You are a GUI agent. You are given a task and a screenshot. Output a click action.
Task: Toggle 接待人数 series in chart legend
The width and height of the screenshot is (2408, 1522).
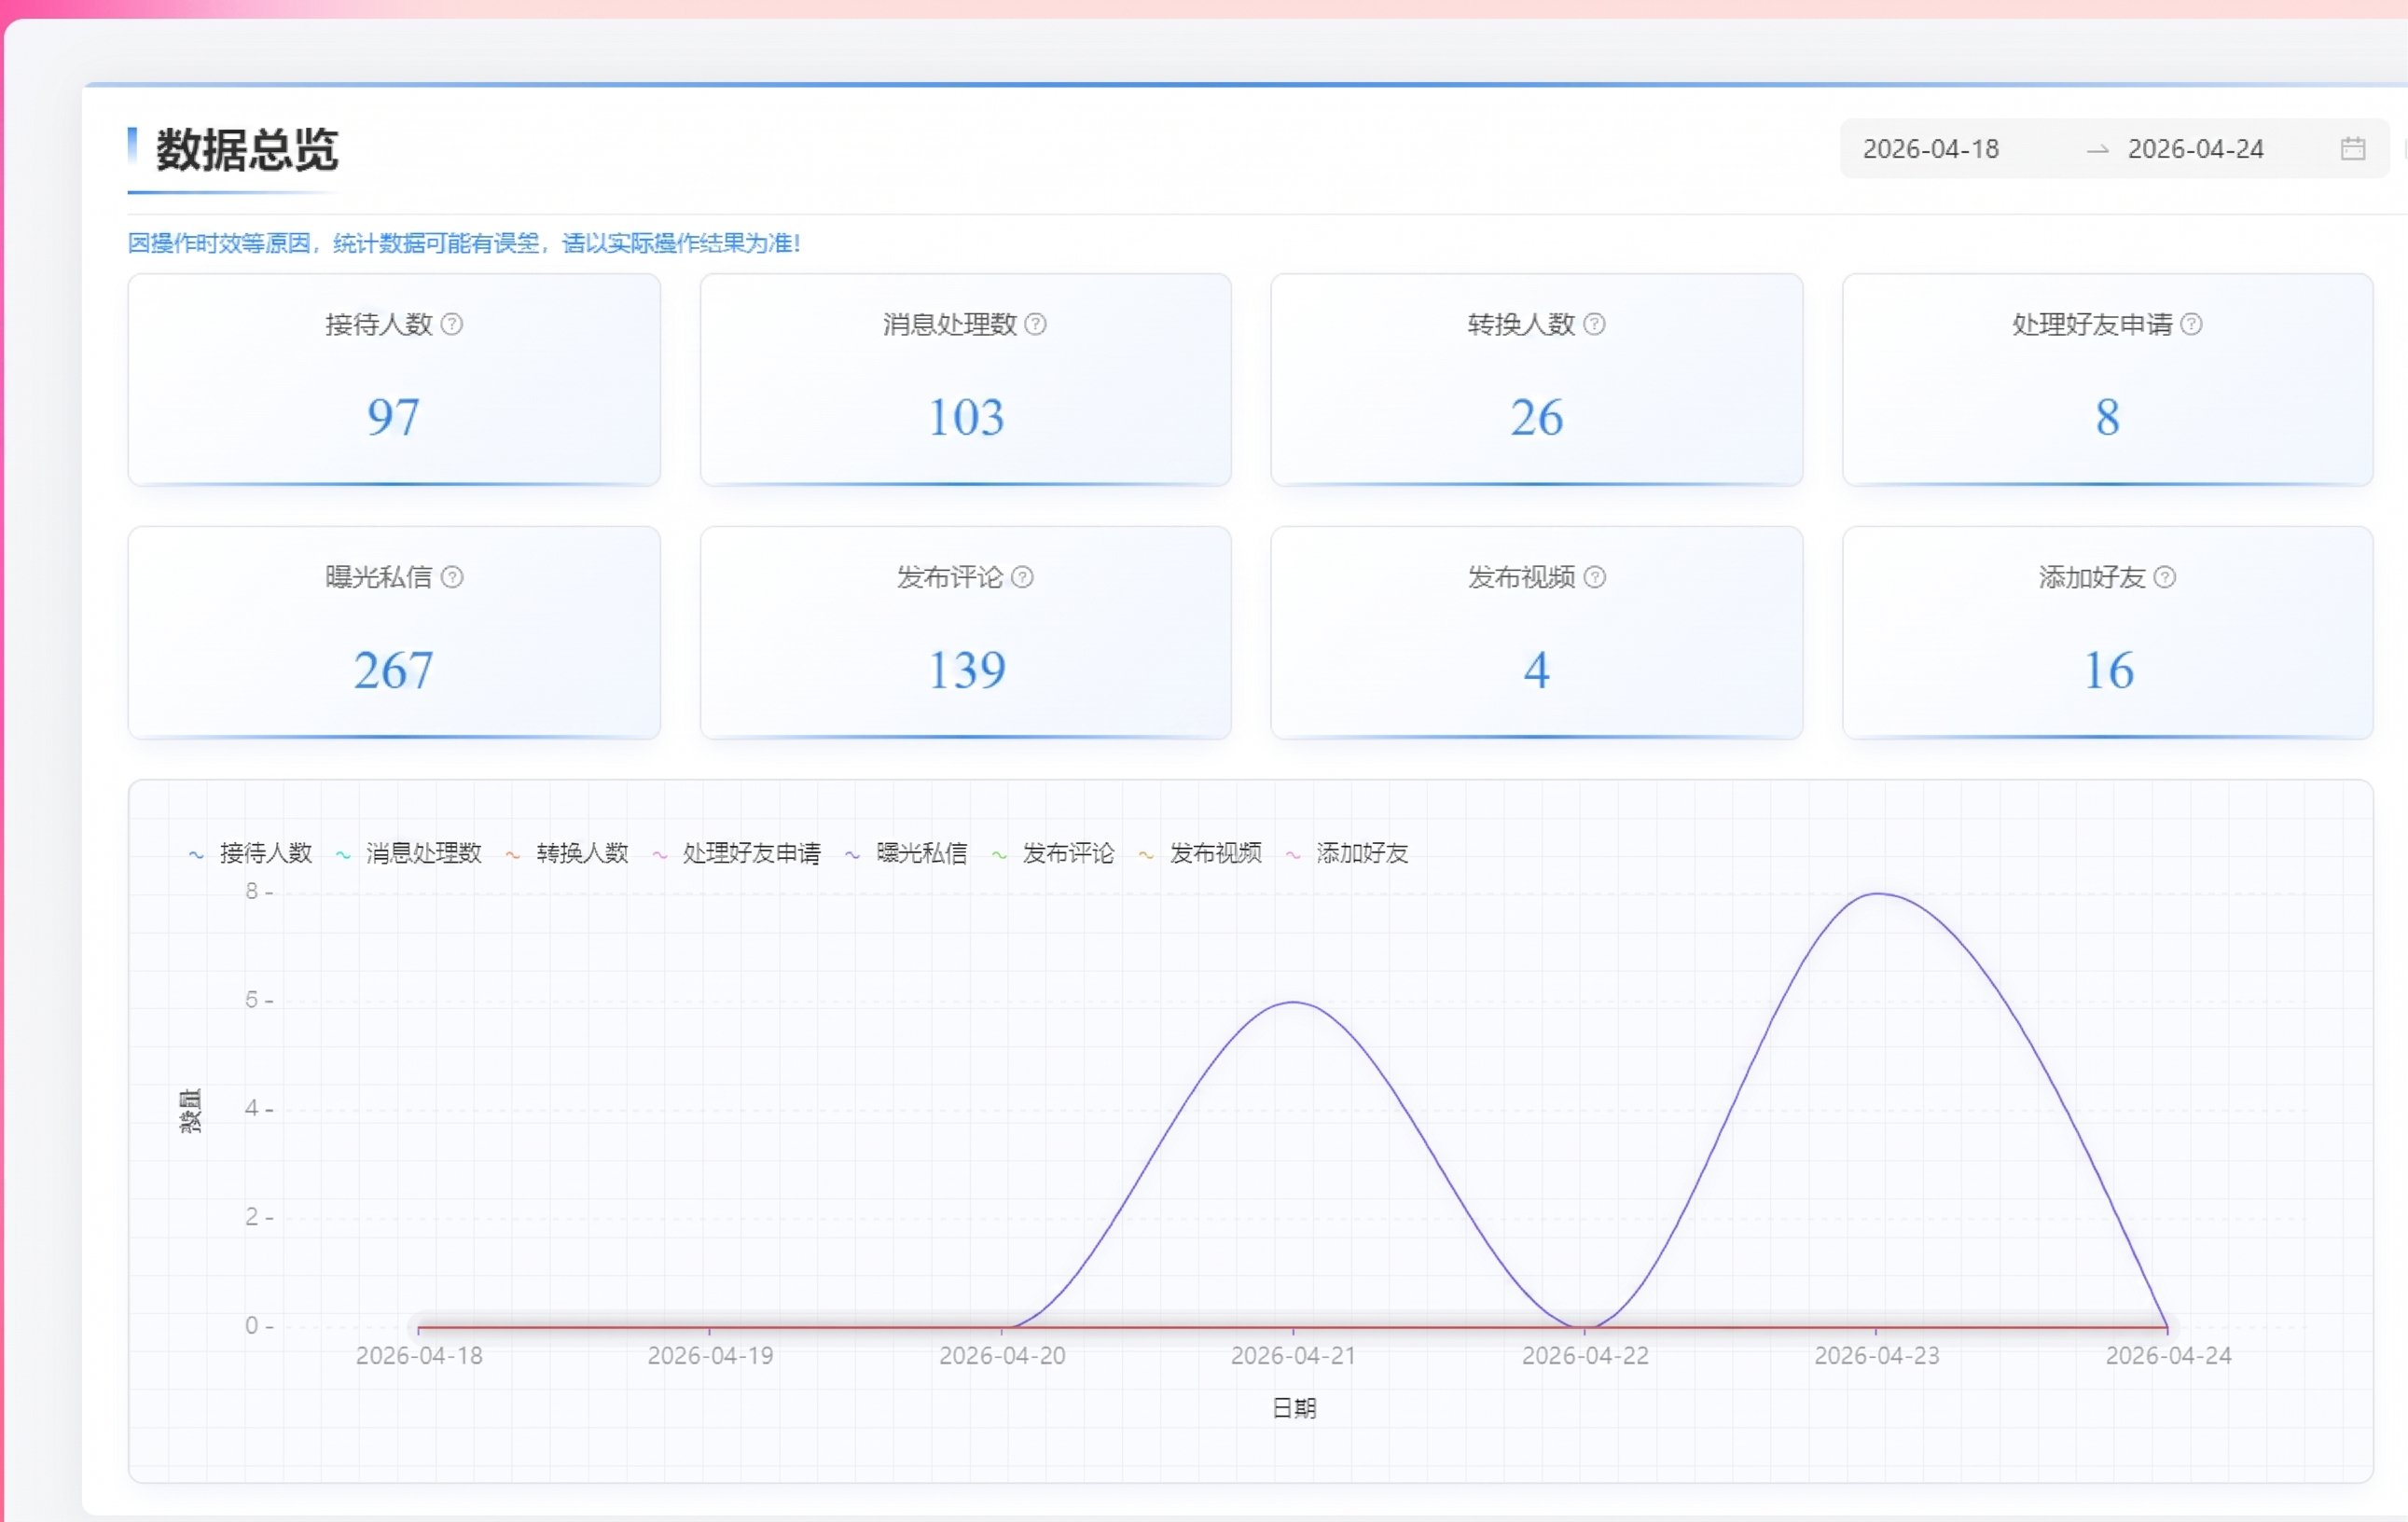[x=251, y=853]
